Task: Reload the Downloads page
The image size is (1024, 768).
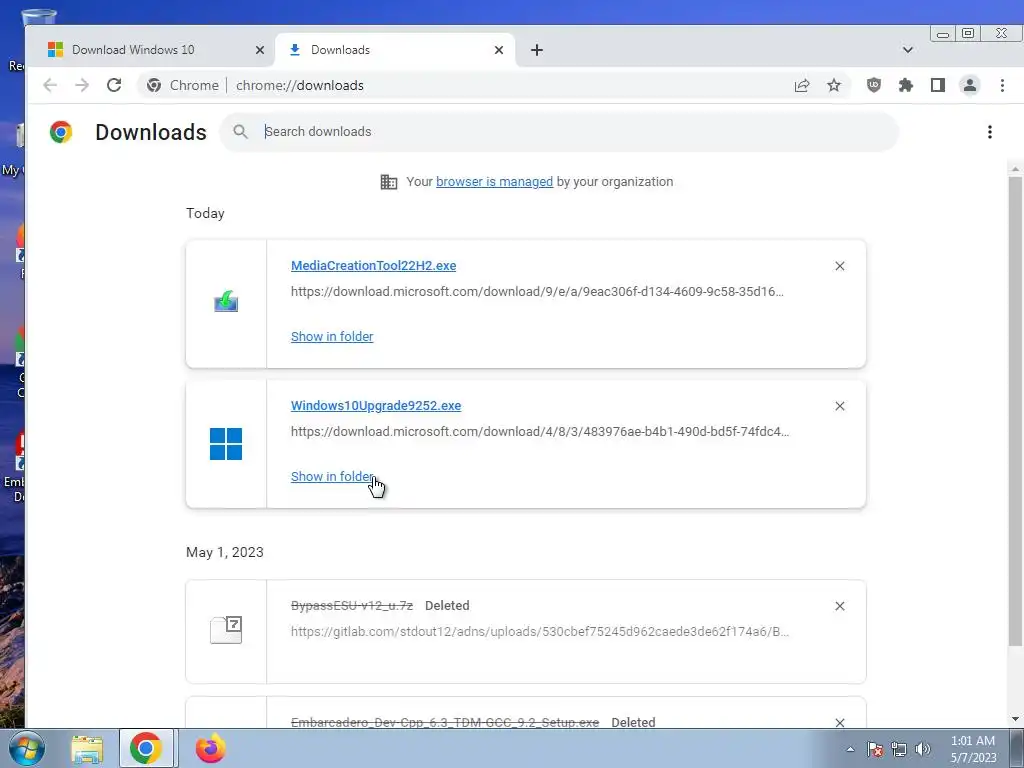Action: click(114, 86)
